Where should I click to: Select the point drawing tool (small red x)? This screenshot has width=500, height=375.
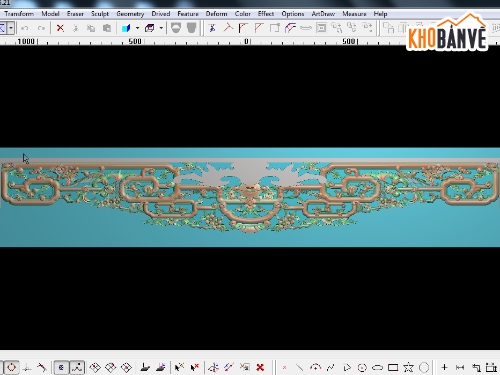point(284,367)
